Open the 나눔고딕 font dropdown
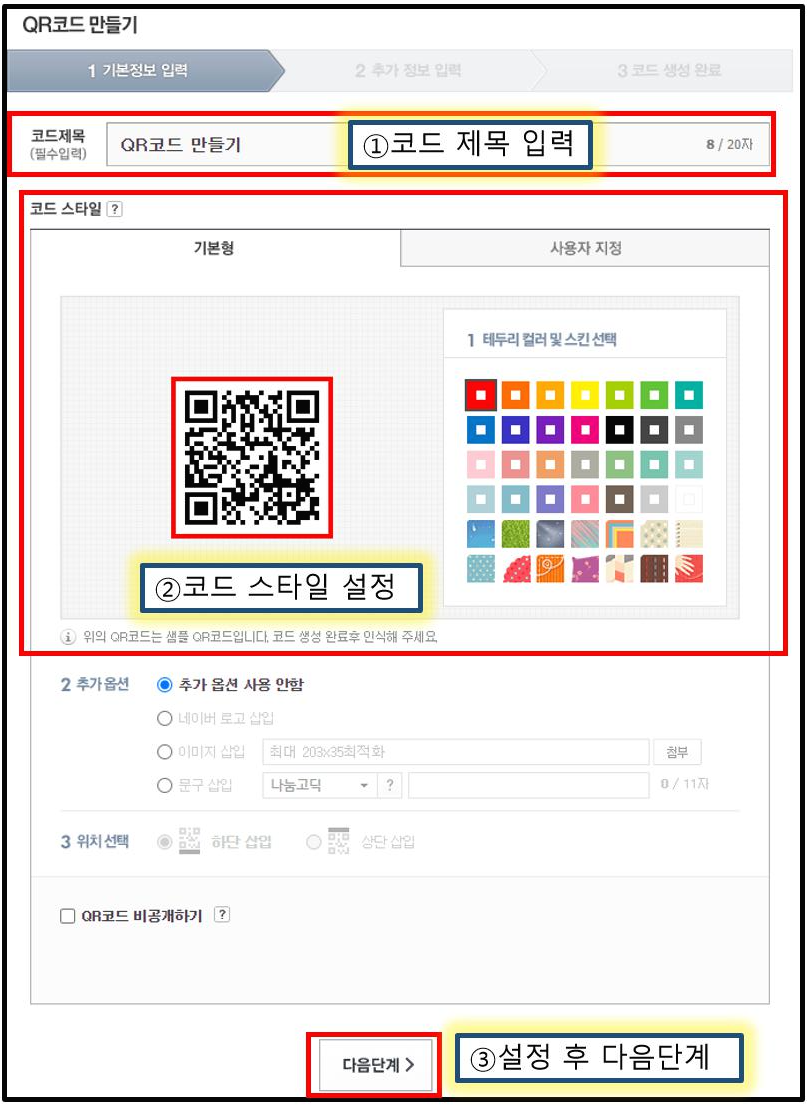This screenshot has height=1106, width=807. (320, 785)
